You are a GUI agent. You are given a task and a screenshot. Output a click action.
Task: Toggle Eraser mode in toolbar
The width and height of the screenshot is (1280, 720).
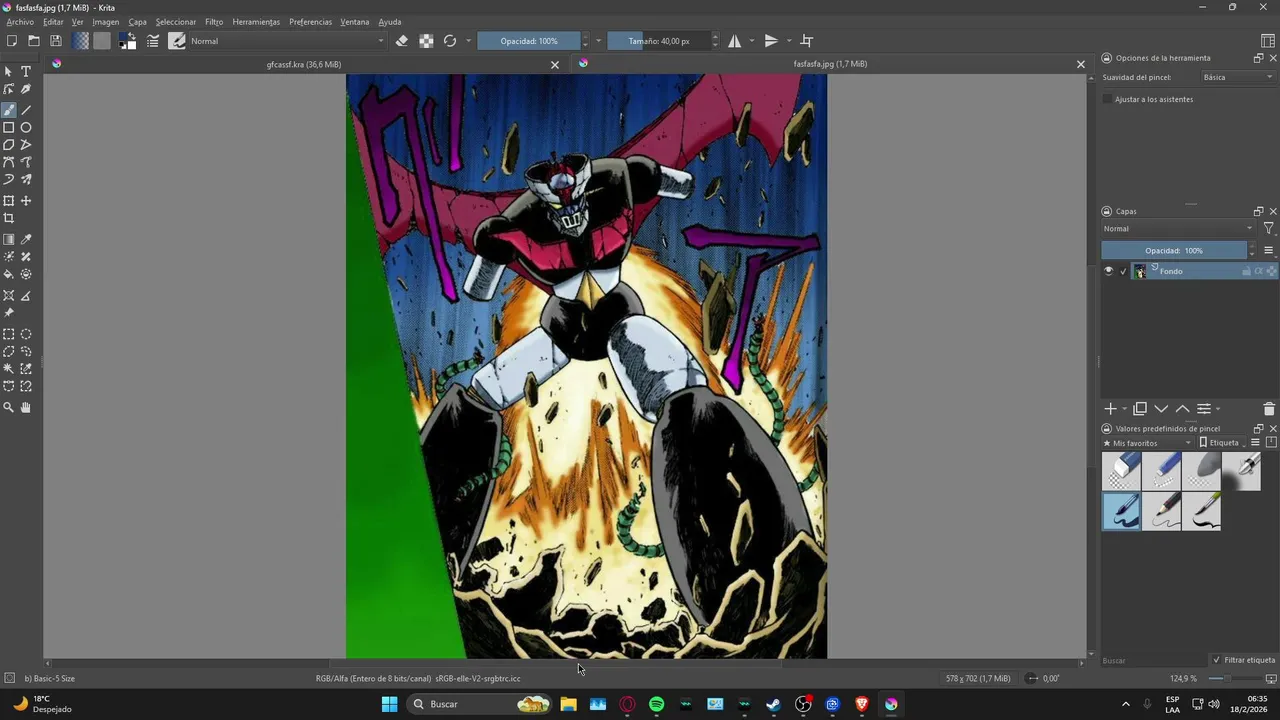tap(402, 41)
